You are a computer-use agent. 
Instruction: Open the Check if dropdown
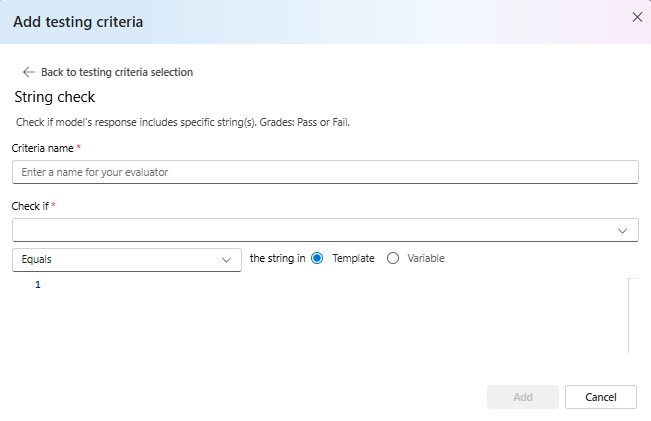[x=325, y=230]
